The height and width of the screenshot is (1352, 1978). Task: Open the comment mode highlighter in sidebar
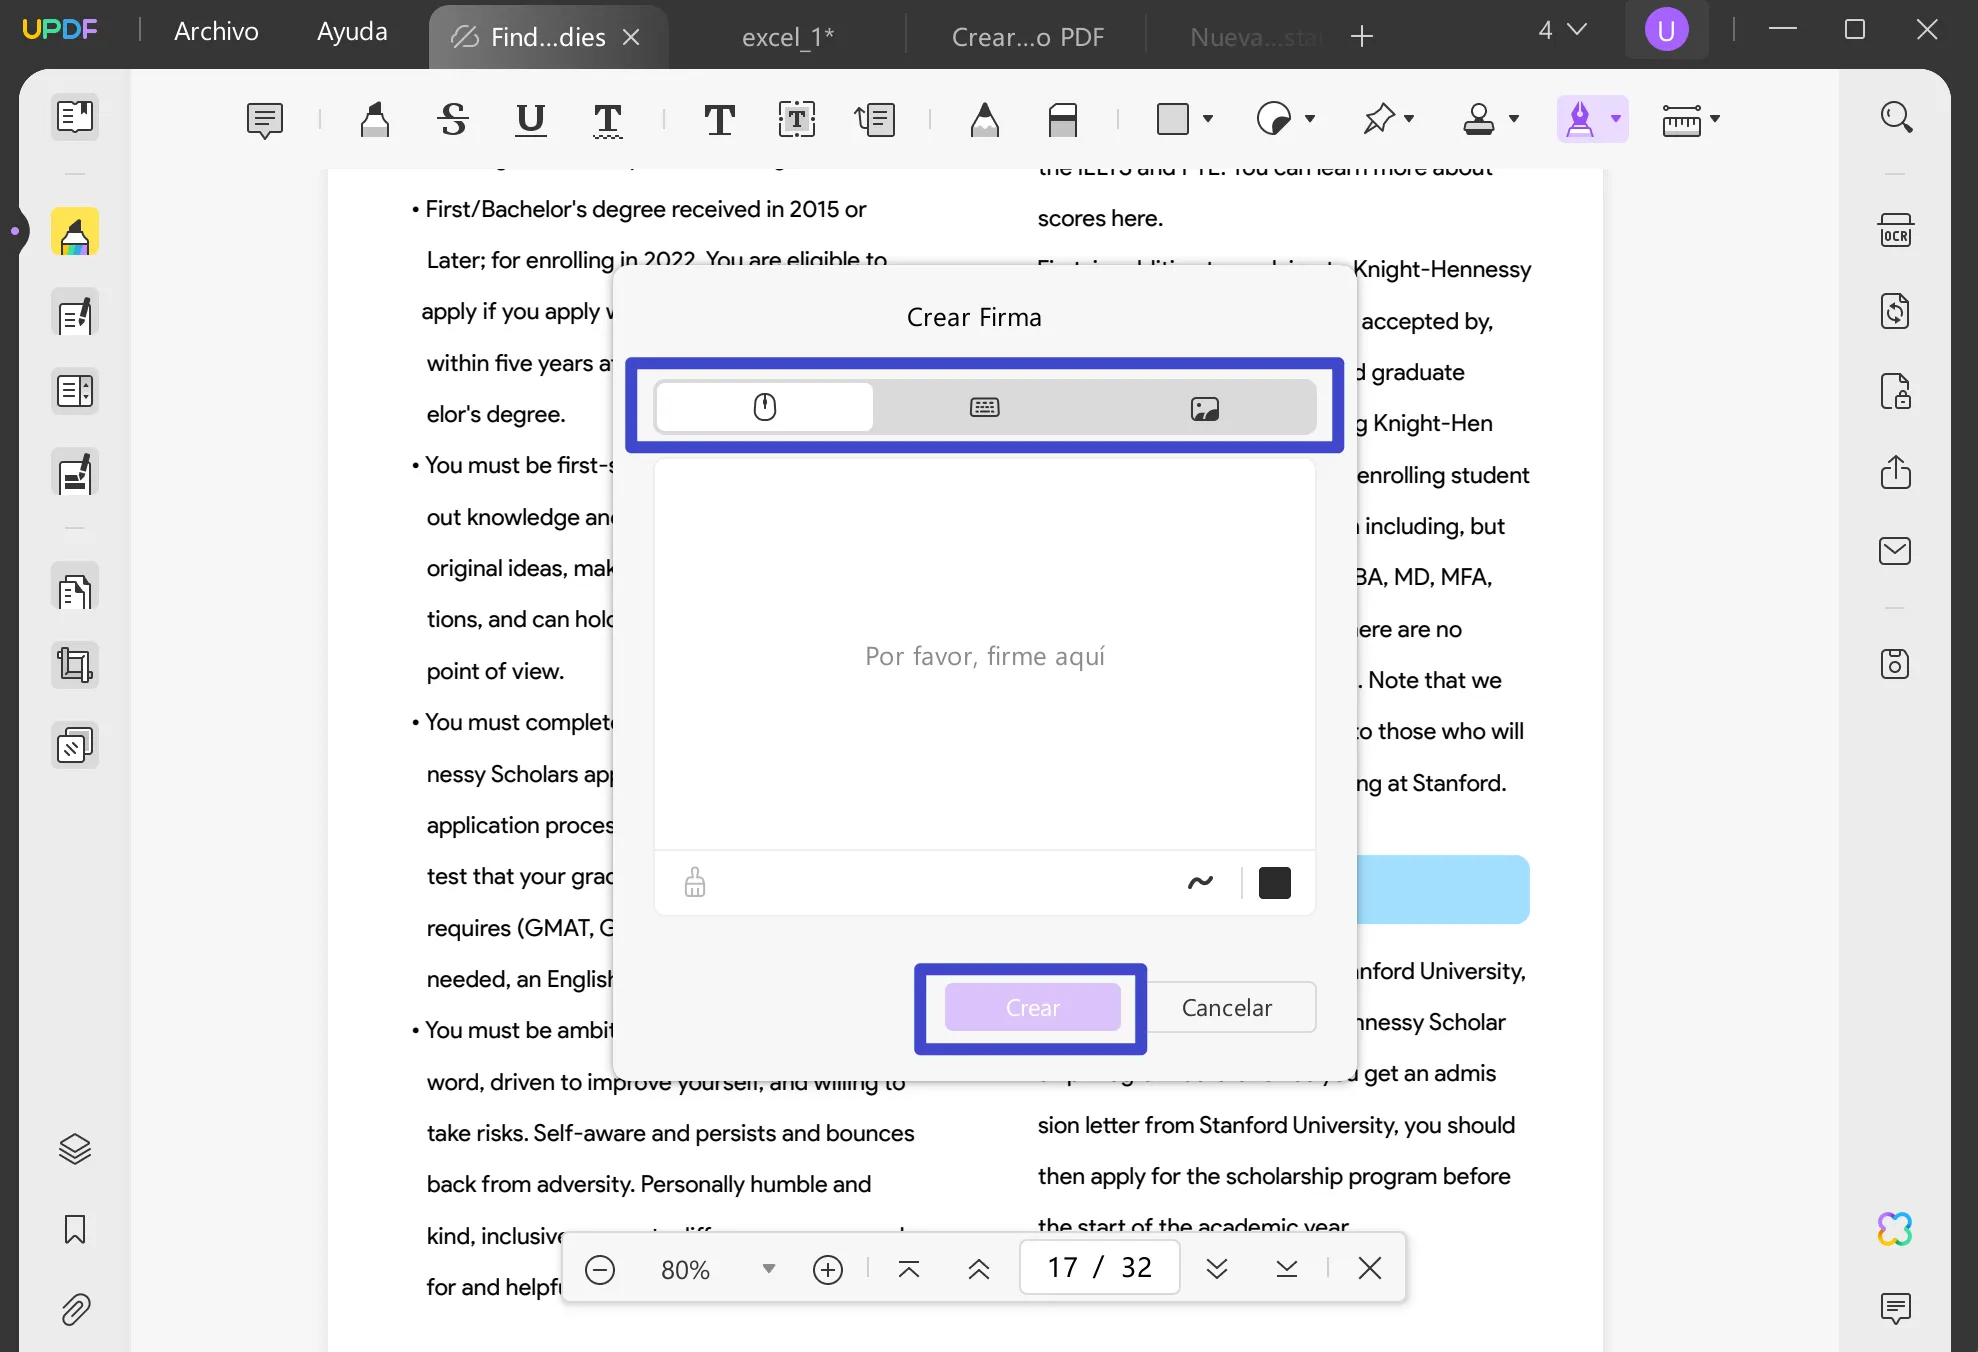(x=75, y=233)
